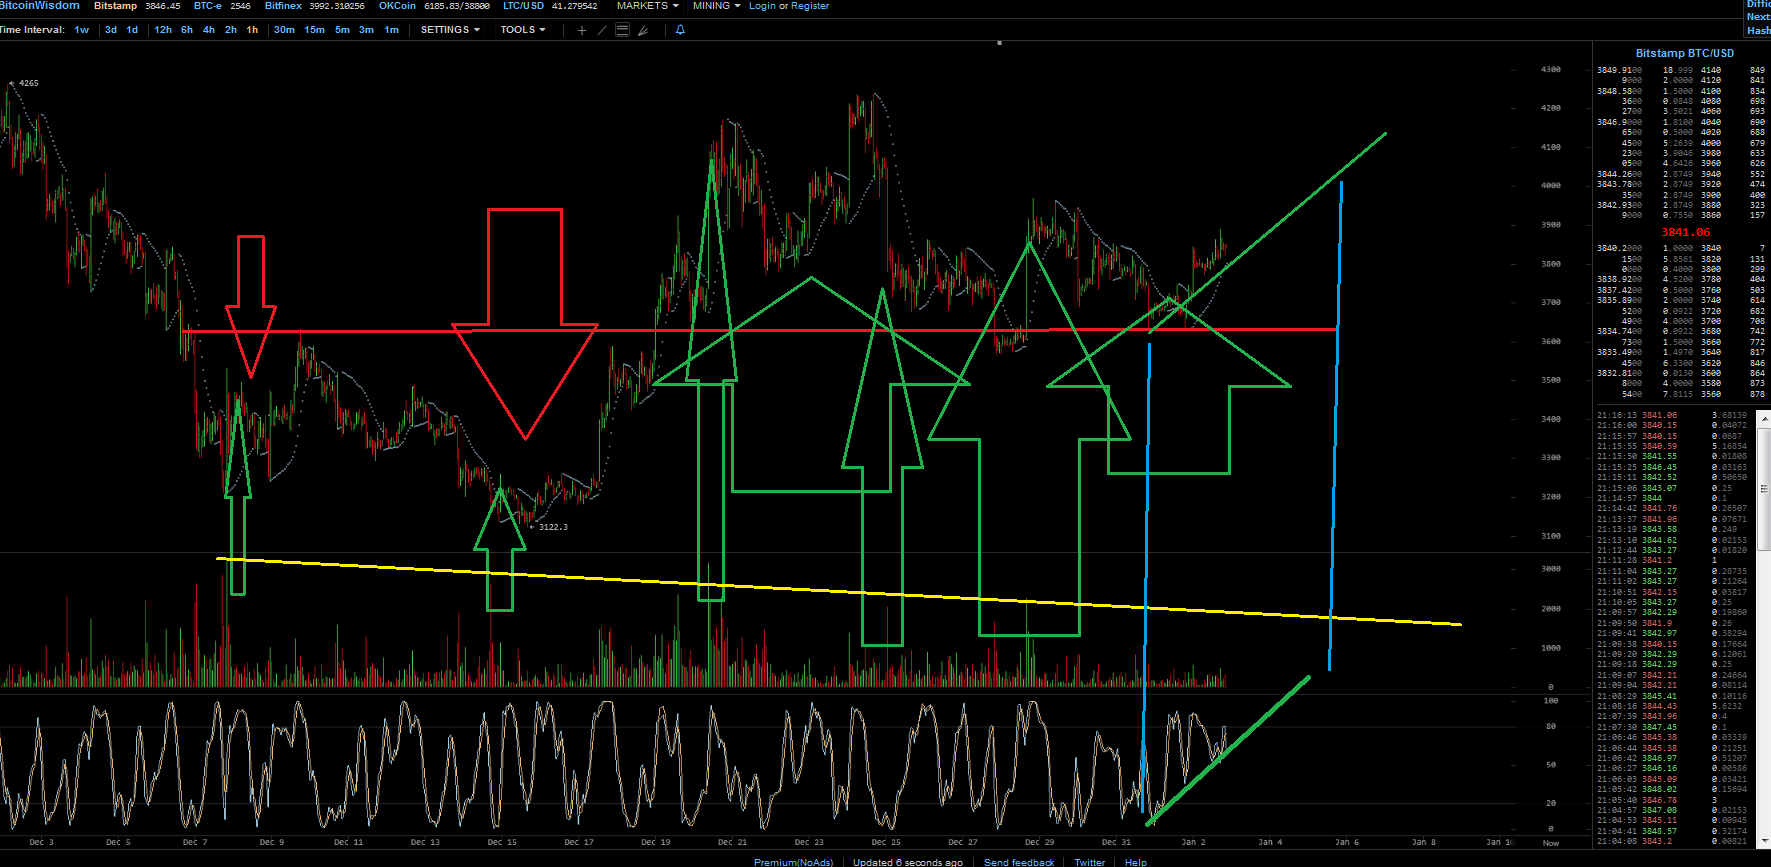Expand the MARKETS menu

tap(647, 6)
